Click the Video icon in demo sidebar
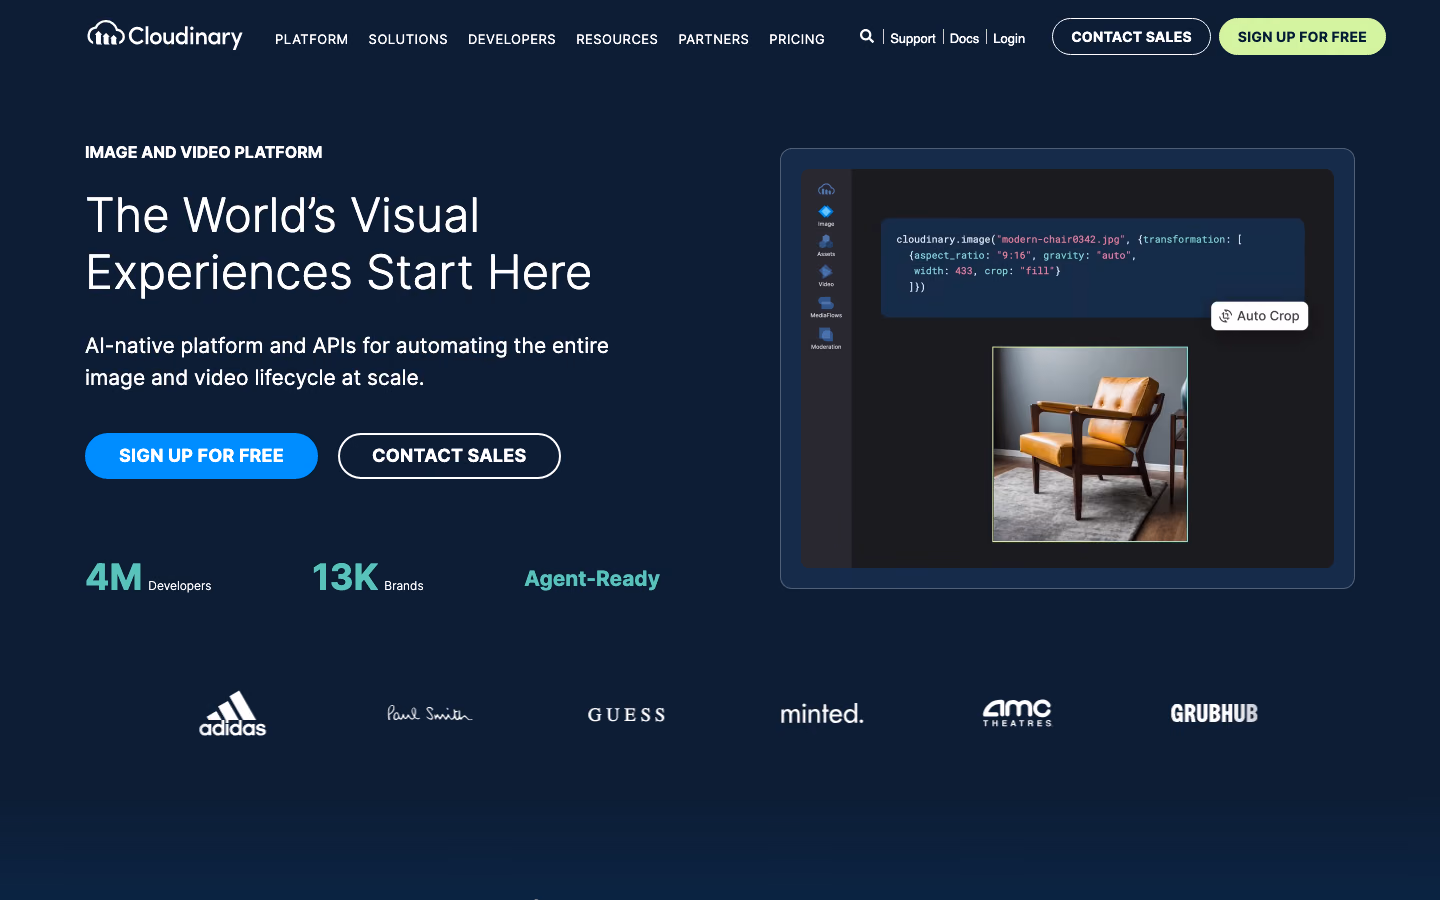Viewport: 1440px width, 900px height. pos(826,275)
